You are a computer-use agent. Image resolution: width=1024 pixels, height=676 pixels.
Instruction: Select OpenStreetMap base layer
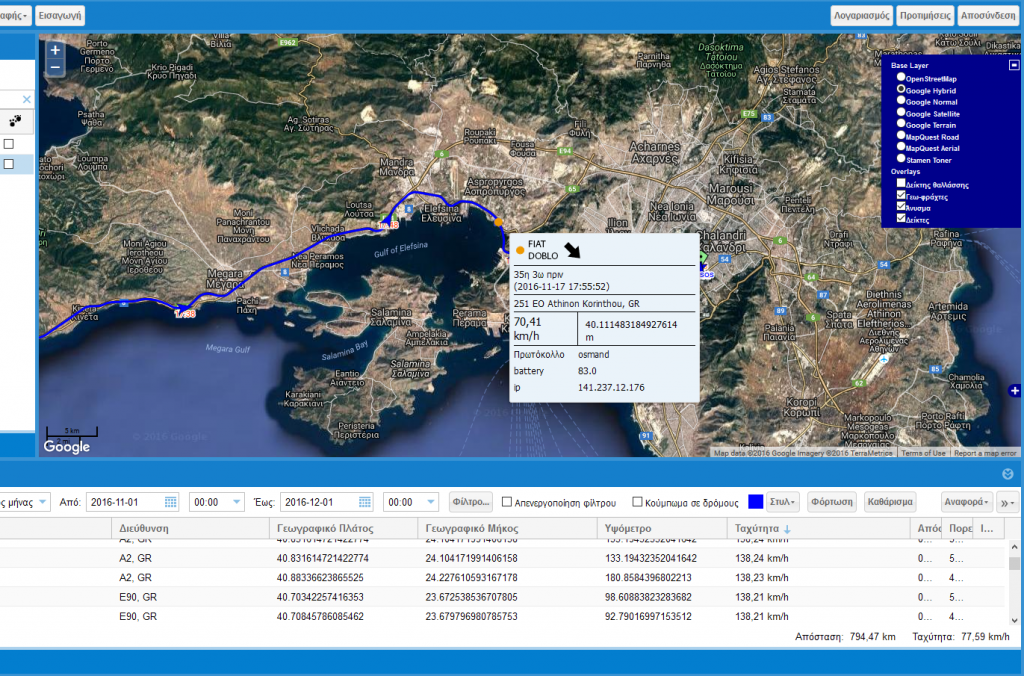(x=901, y=77)
